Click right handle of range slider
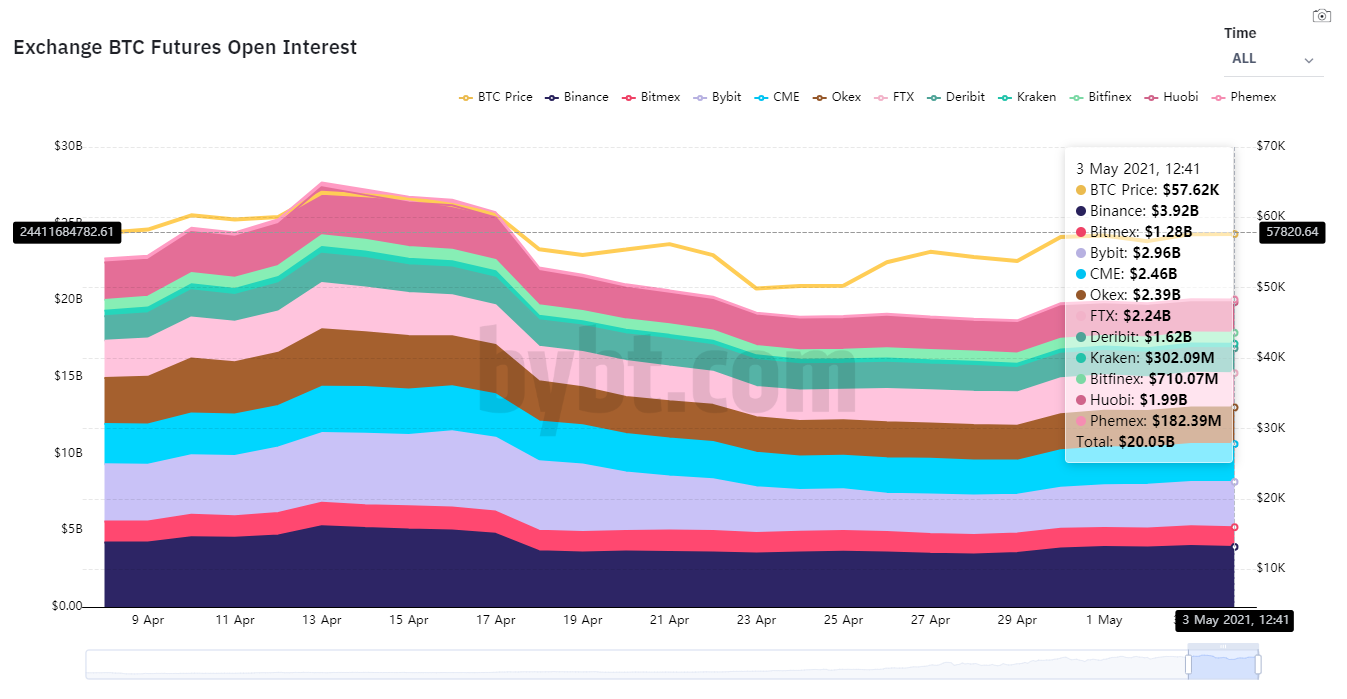1347x699 pixels. point(1258,664)
